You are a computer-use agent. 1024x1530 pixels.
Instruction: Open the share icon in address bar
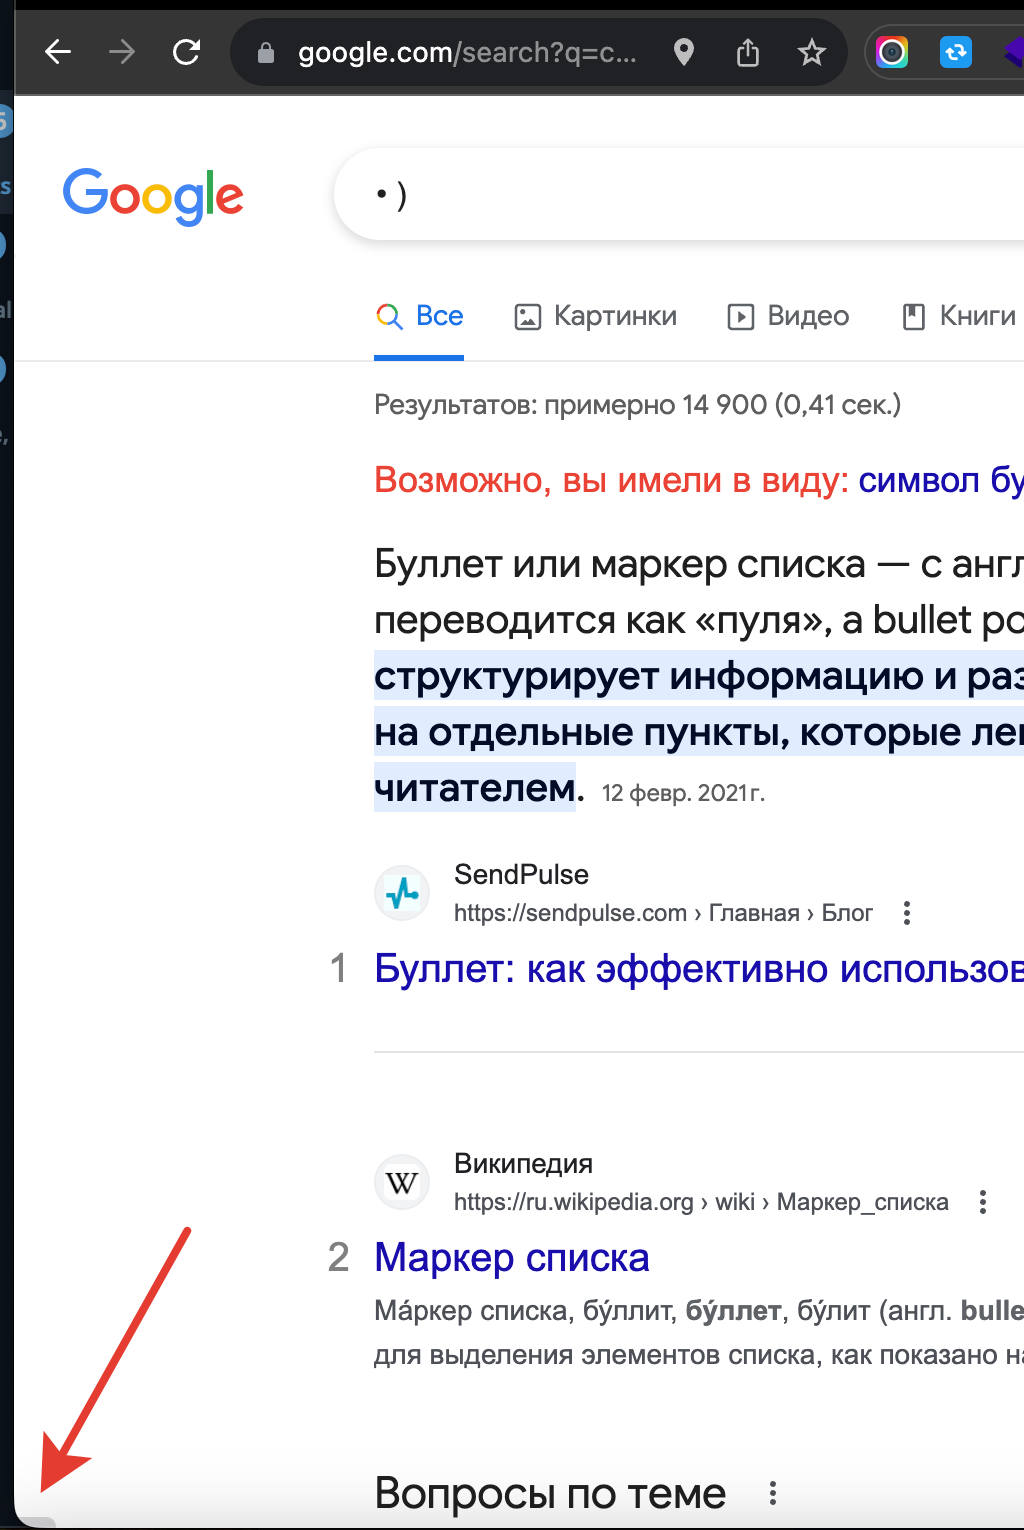[748, 52]
